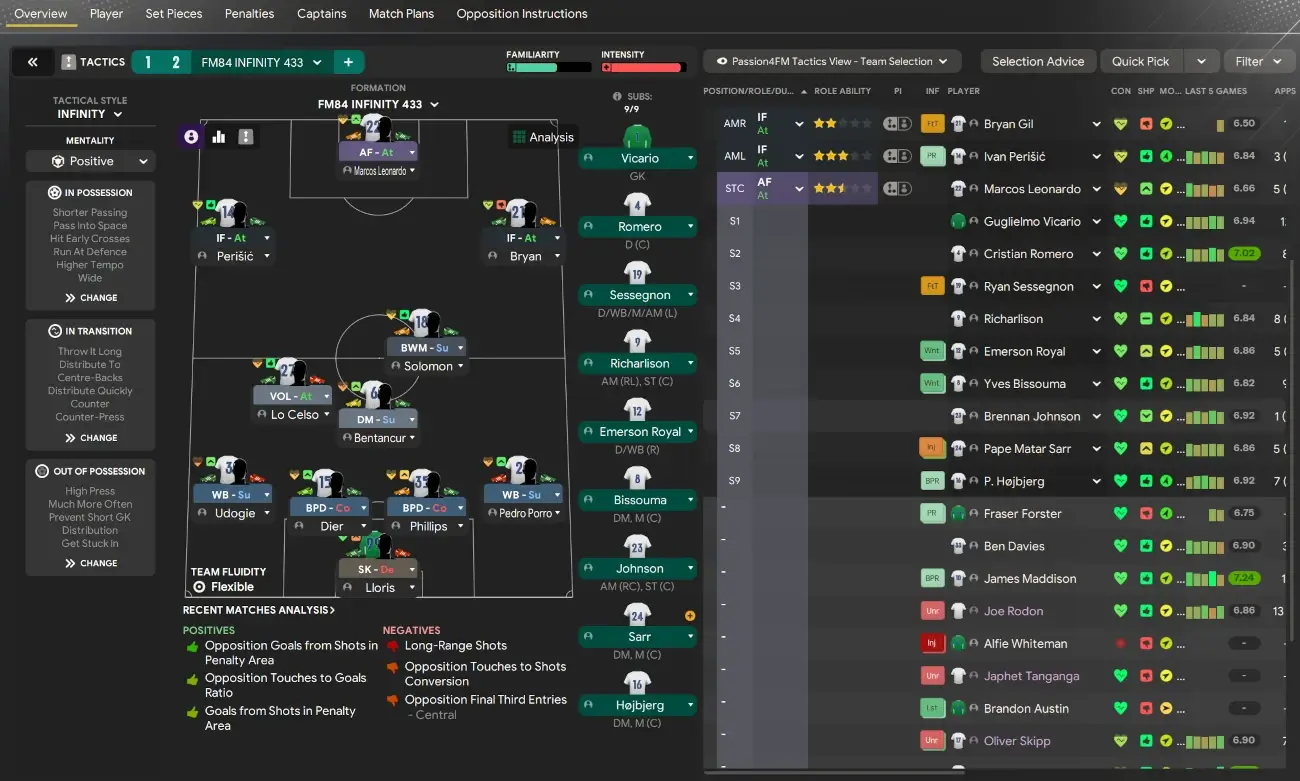Screen dimensions: 1300x781
Task: Click the Unr badge beside Joe Rodon
Action: [932, 611]
